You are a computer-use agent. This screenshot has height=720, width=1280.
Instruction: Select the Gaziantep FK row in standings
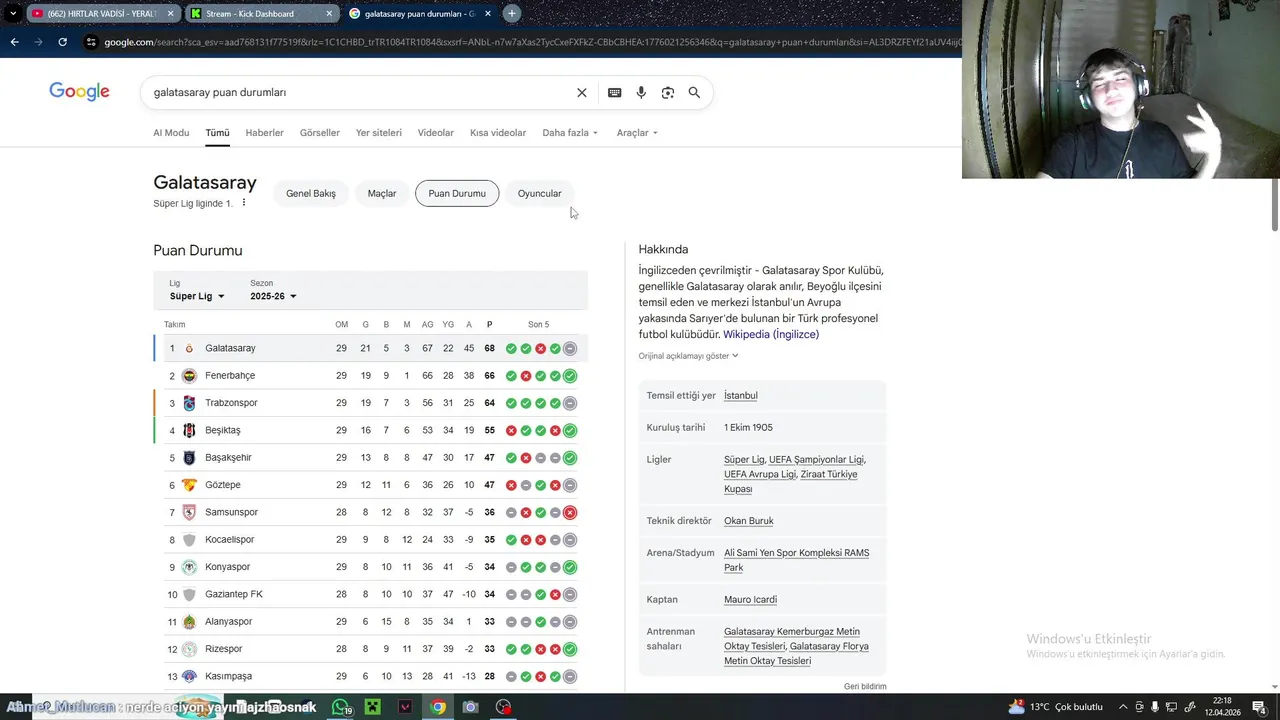click(371, 594)
